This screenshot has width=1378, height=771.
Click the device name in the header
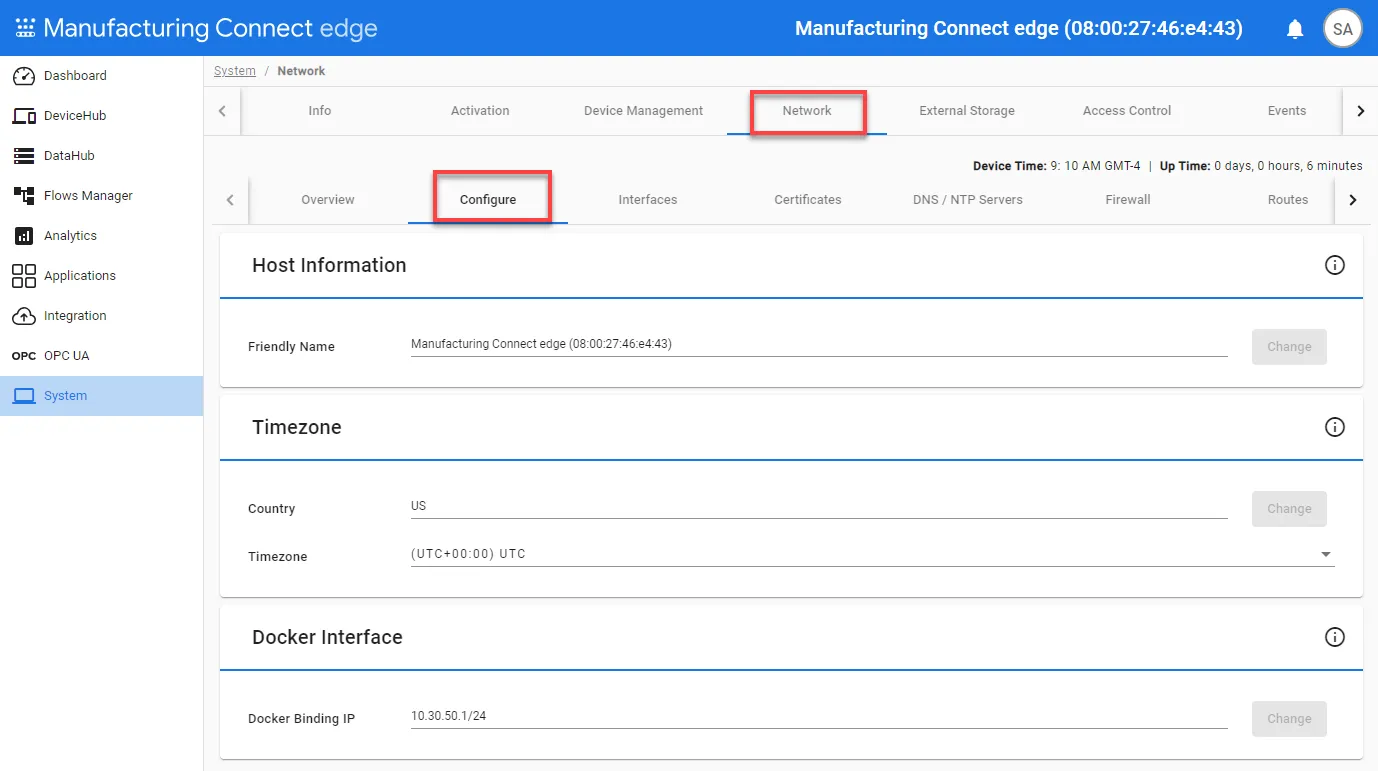[x=1019, y=28]
